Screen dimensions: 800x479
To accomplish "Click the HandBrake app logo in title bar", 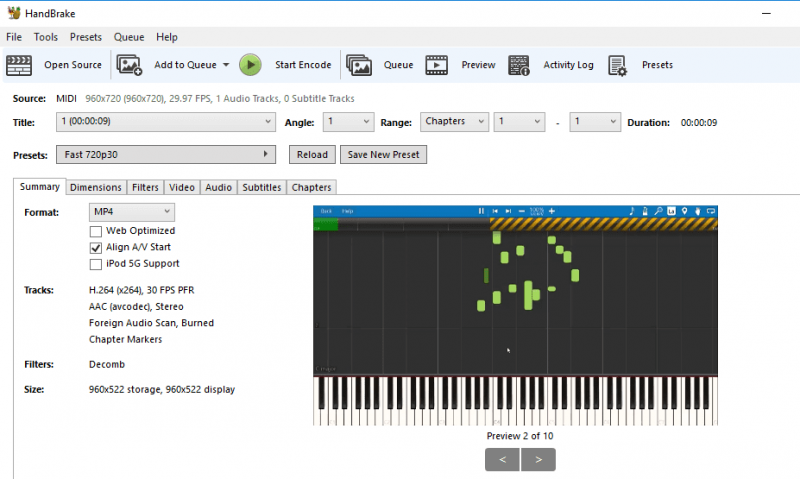I will point(14,13).
